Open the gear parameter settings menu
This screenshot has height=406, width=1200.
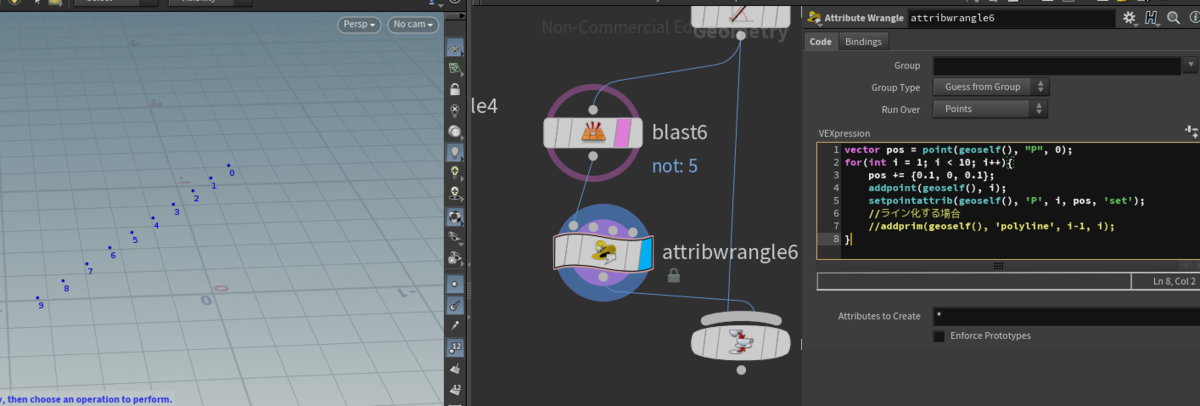click(x=1130, y=18)
